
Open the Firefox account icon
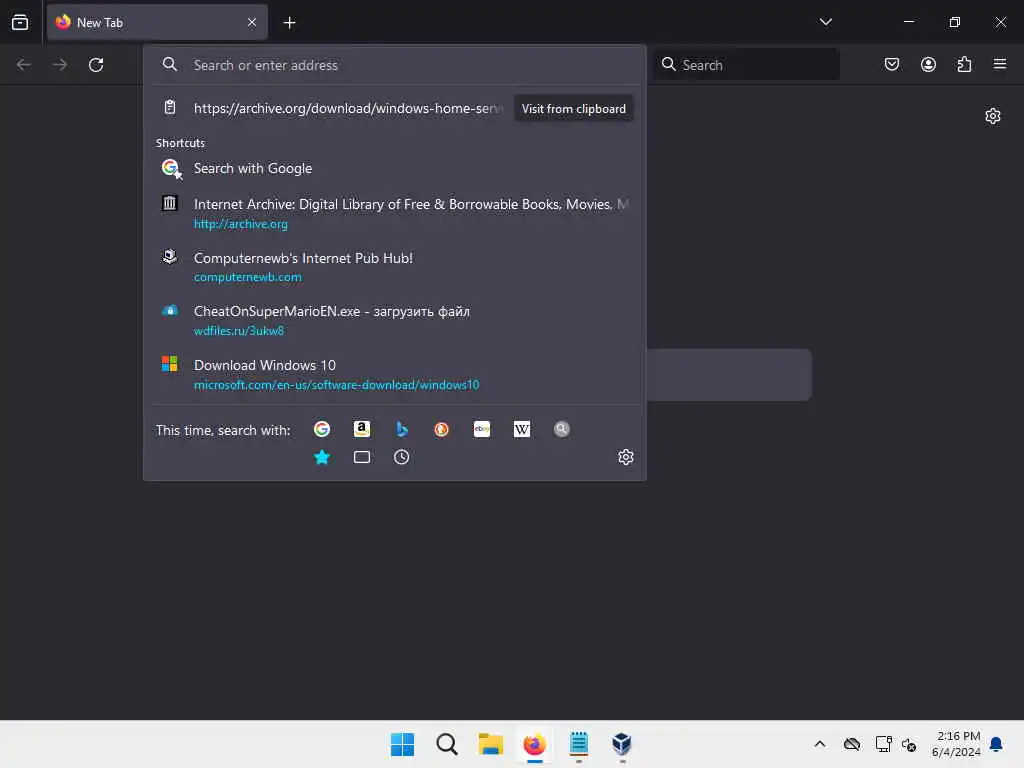tap(928, 65)
